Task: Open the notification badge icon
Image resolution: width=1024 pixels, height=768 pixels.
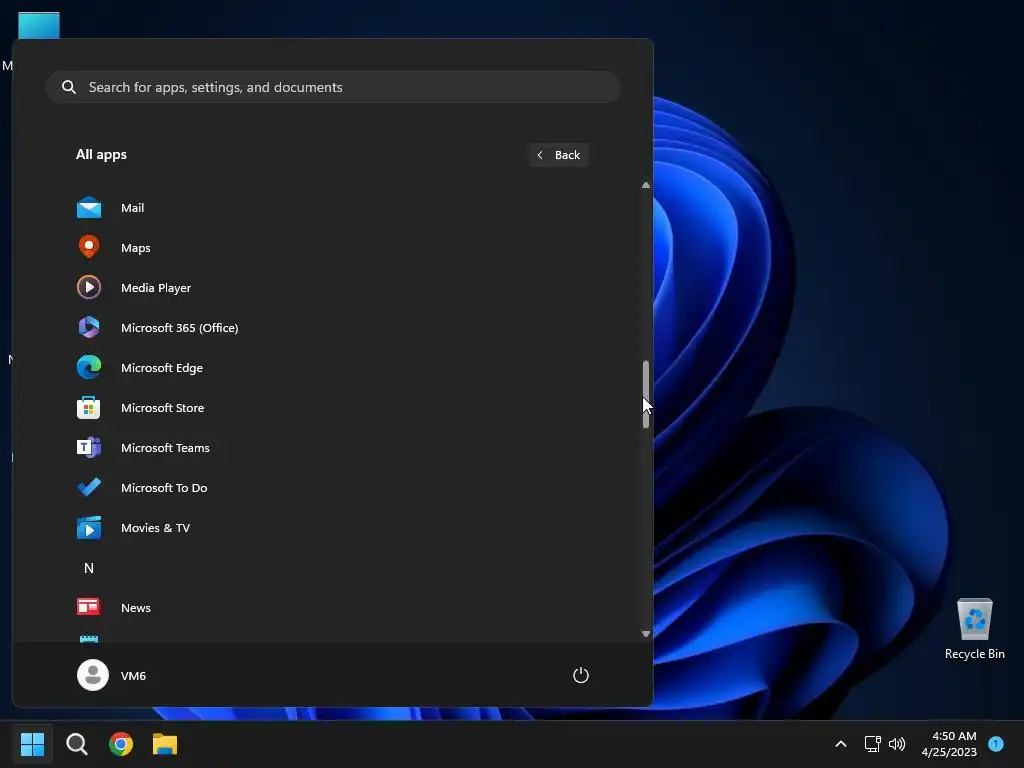Action: tap(996, 744)
